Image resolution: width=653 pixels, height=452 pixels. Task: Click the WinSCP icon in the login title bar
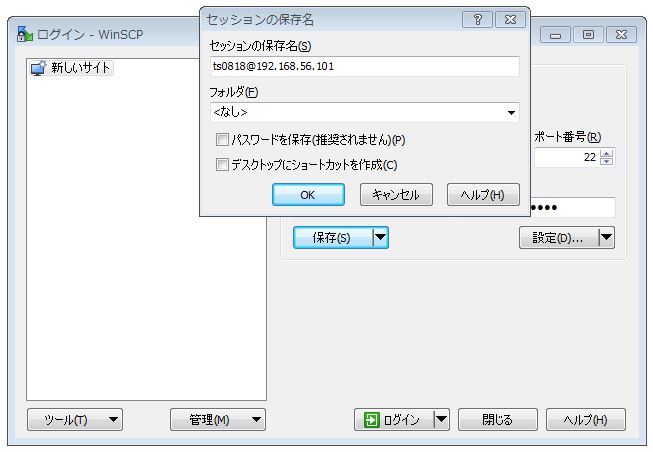25,34
